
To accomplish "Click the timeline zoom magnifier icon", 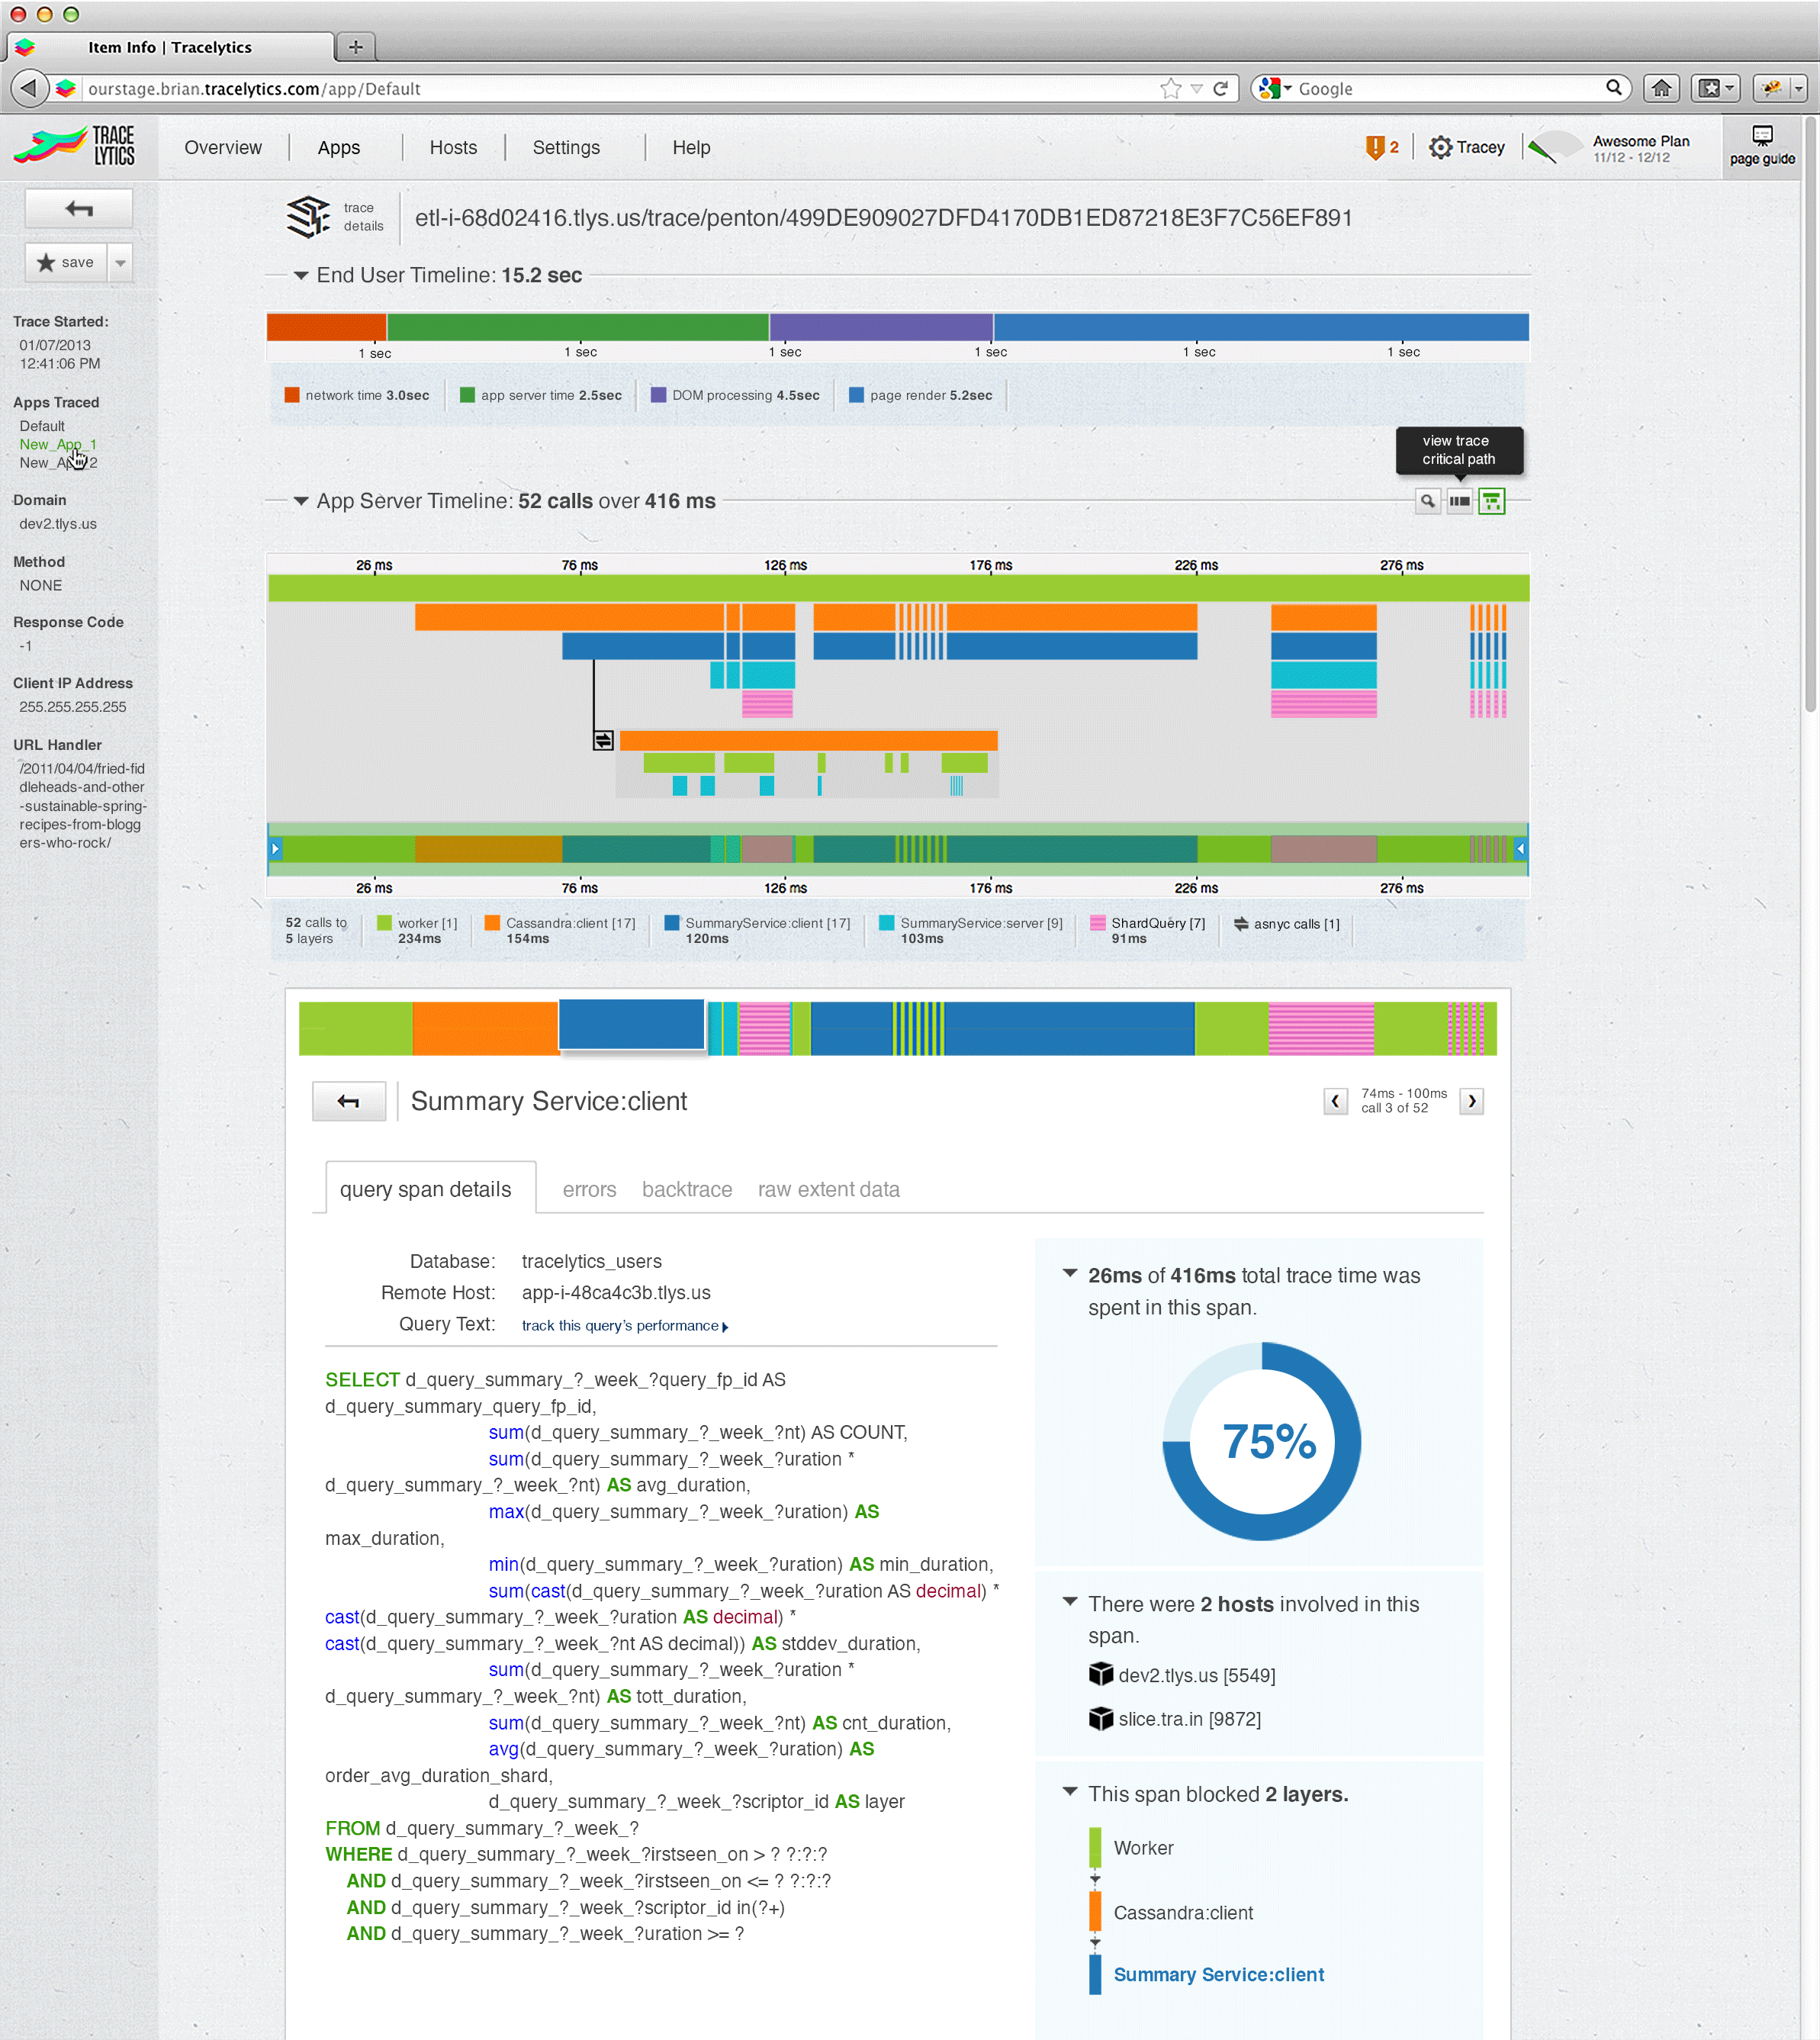I will [1427, 501].
